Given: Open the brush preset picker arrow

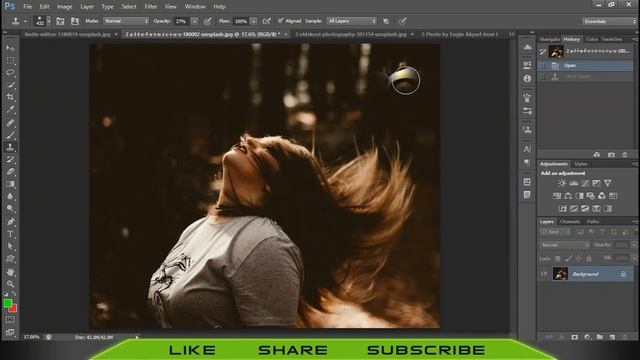Looking at the screenshot, I should coord(49,21).
